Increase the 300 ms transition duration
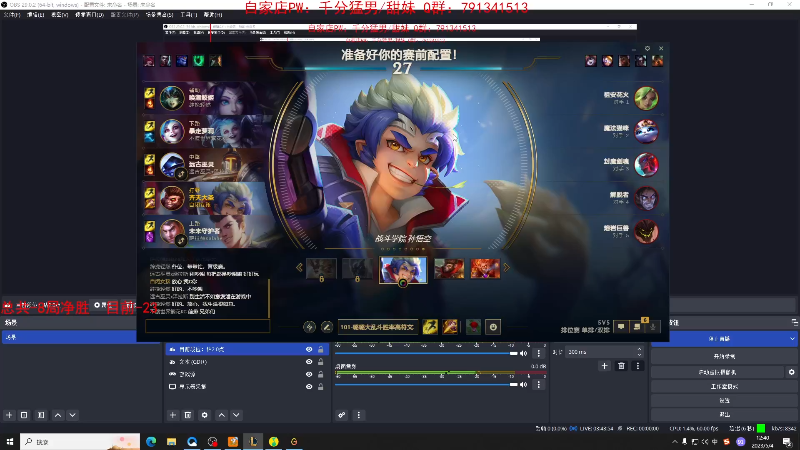The image size is (800, 450). click(639, 349)
